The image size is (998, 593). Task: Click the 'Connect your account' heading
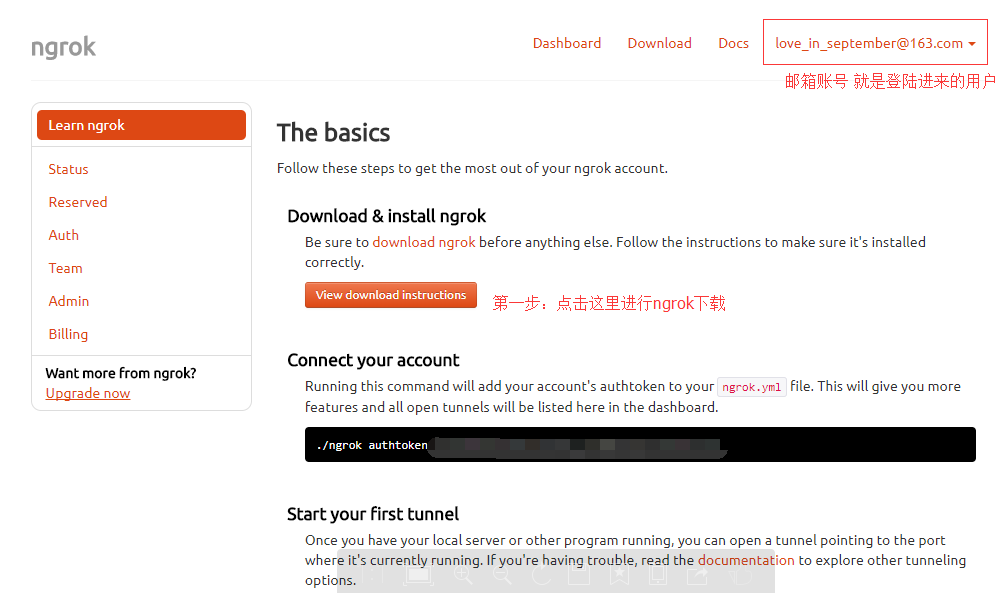coord(373,360)
